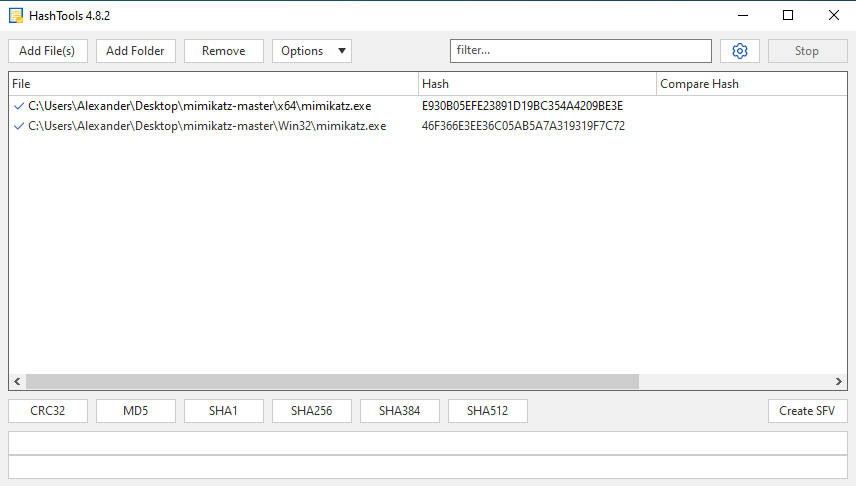856x486 pixels.
Task: Click the HashTools app icon in title bar
Action: [16, 16]
